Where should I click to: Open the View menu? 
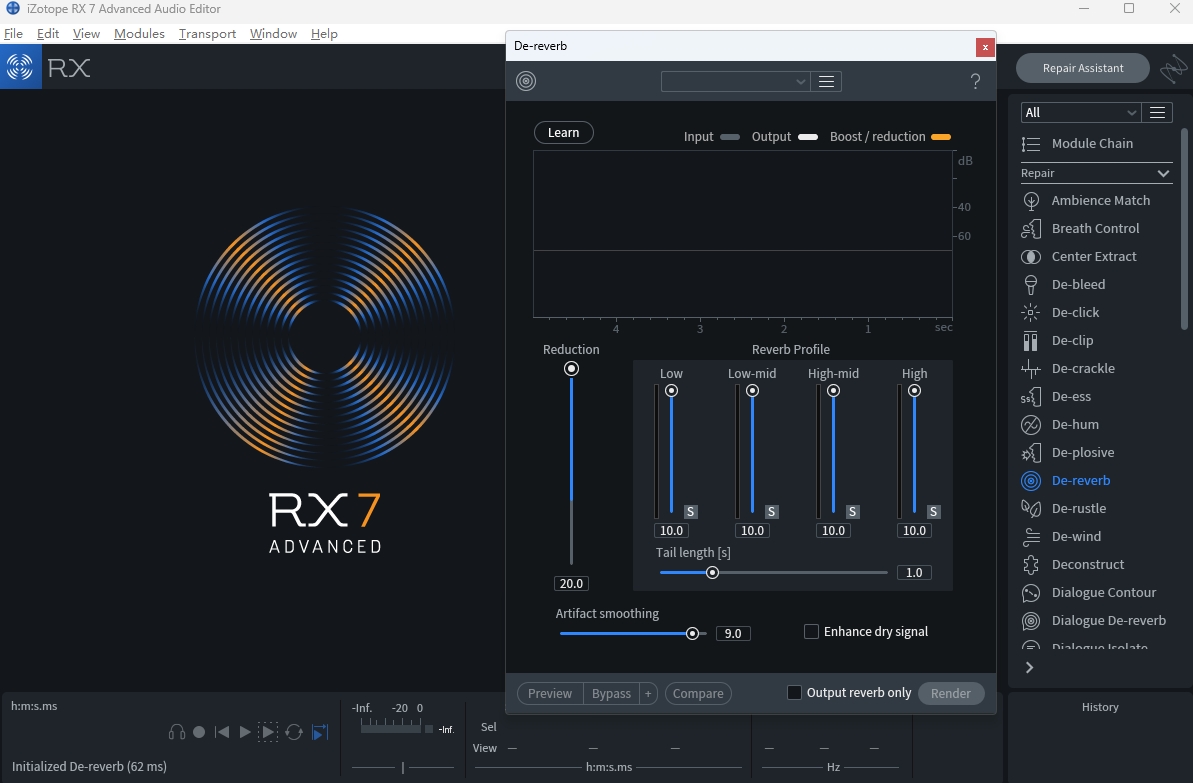point(86,33)
